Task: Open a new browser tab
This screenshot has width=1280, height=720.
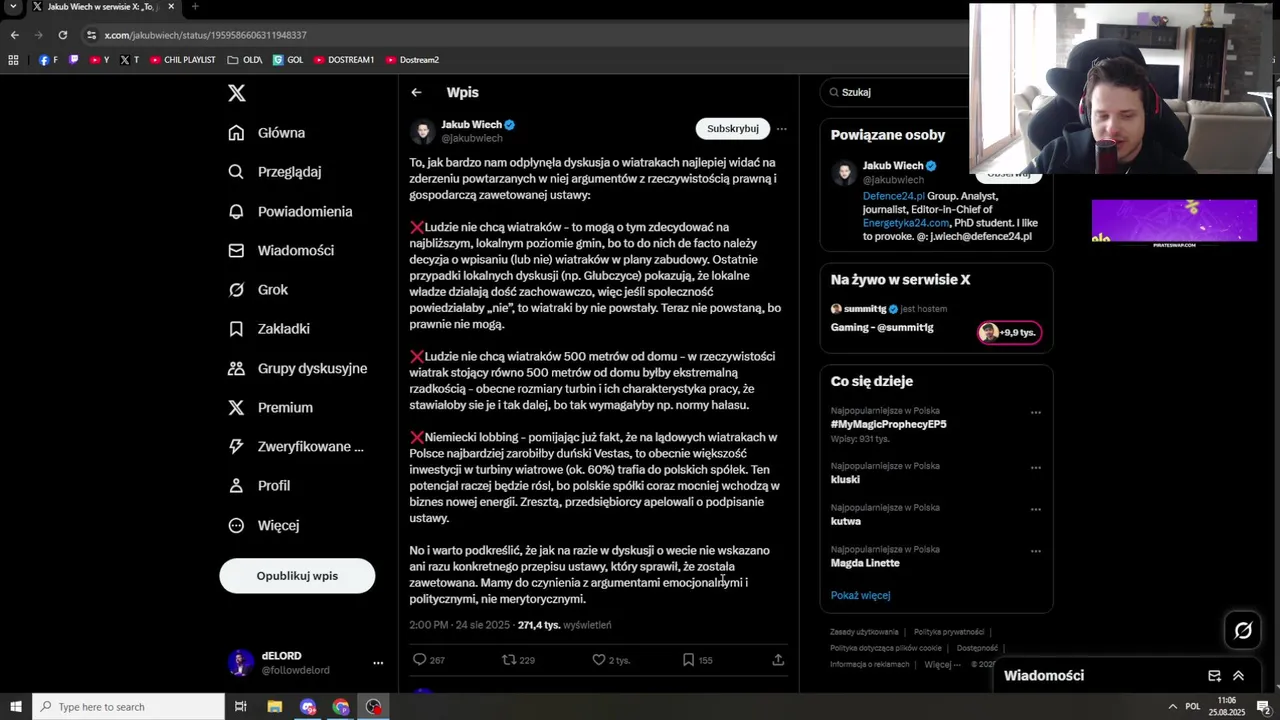Action: coord(195,7)
